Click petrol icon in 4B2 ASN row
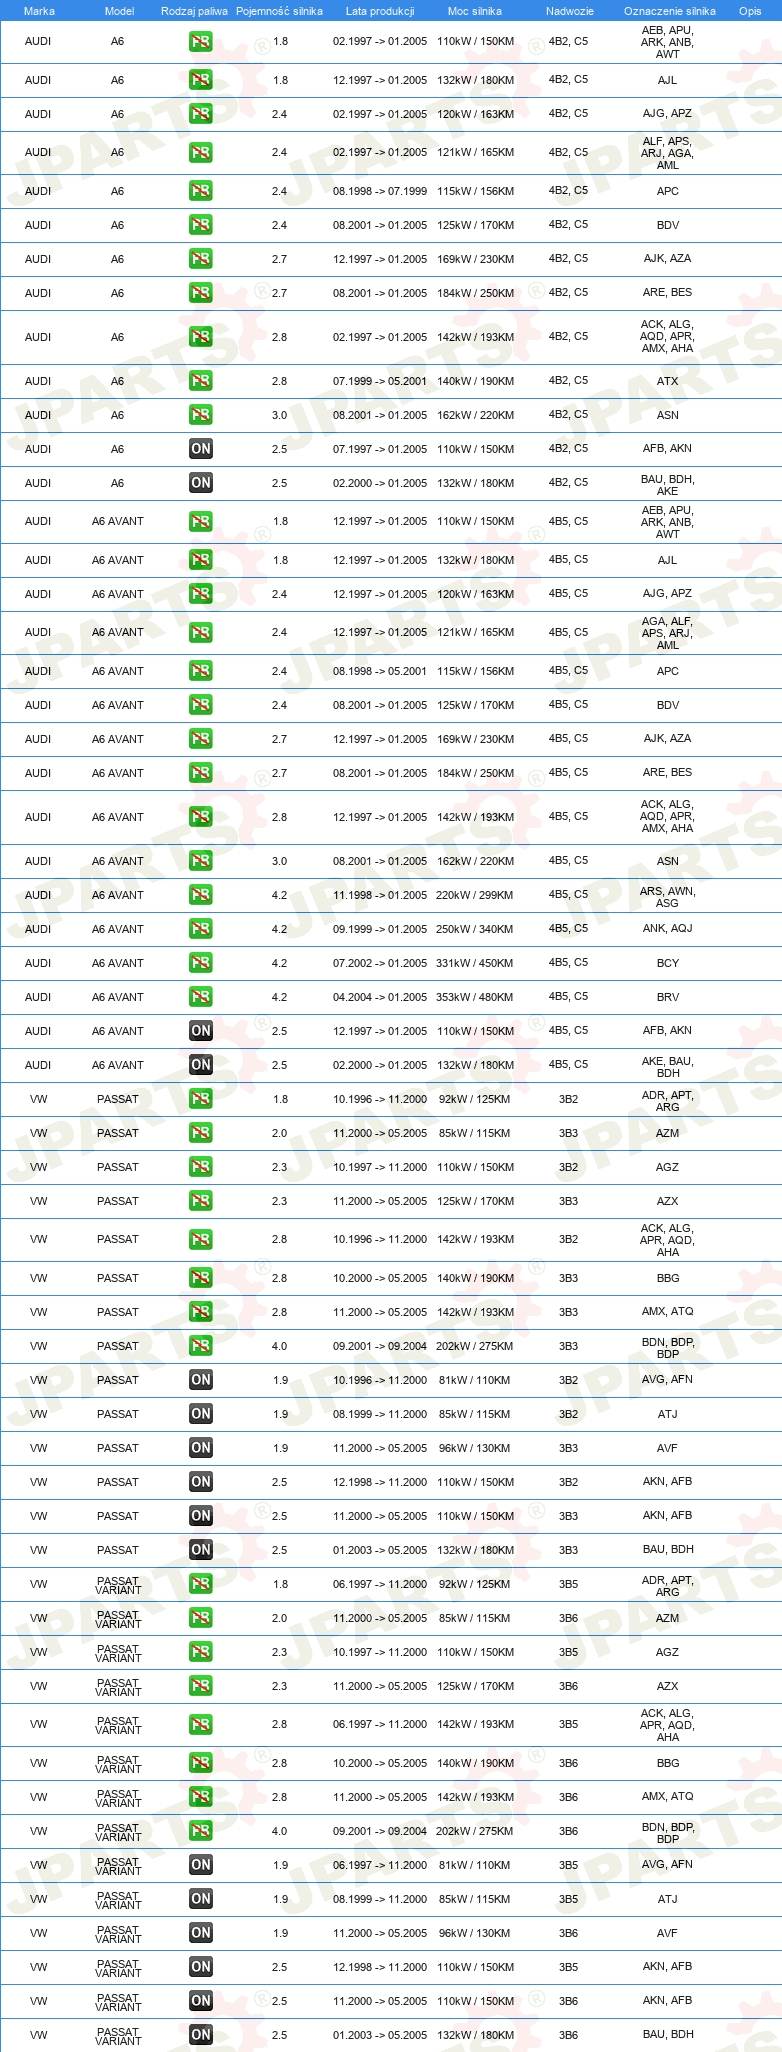The width and height of the screenshot is (782, 2052). click(200, 415)
